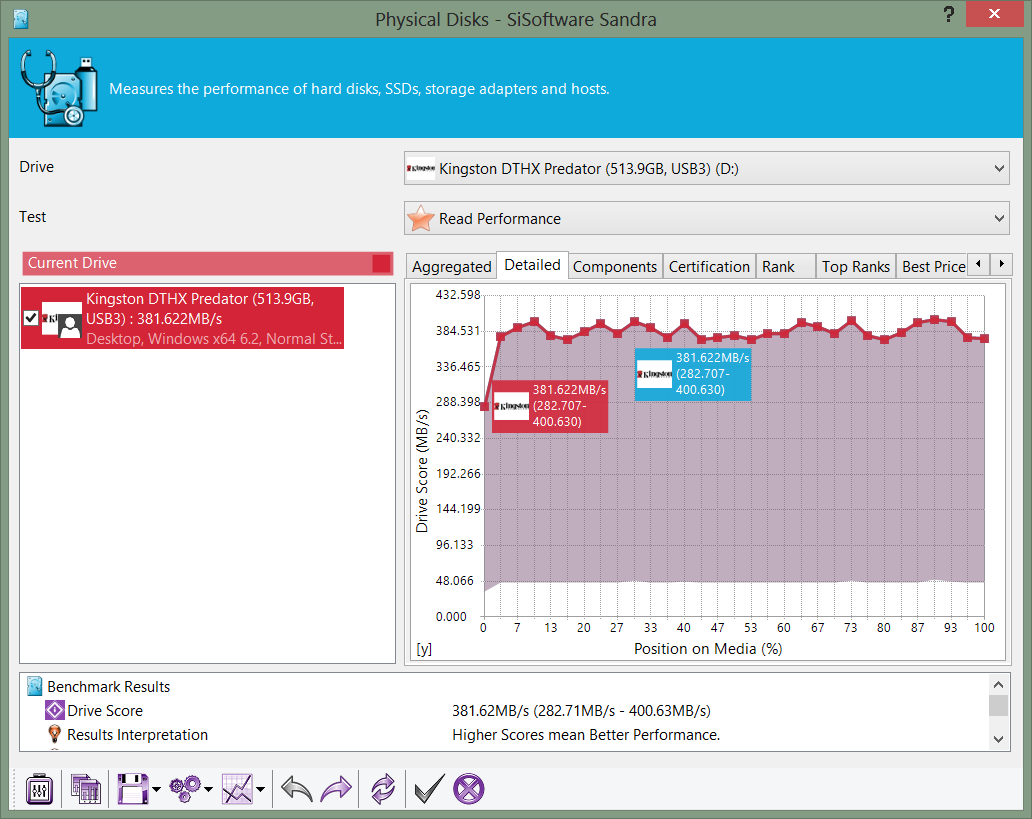Click the gears engine settings icon
The width and height of the screenshot is (1032, 819).
tap(185, 789)
